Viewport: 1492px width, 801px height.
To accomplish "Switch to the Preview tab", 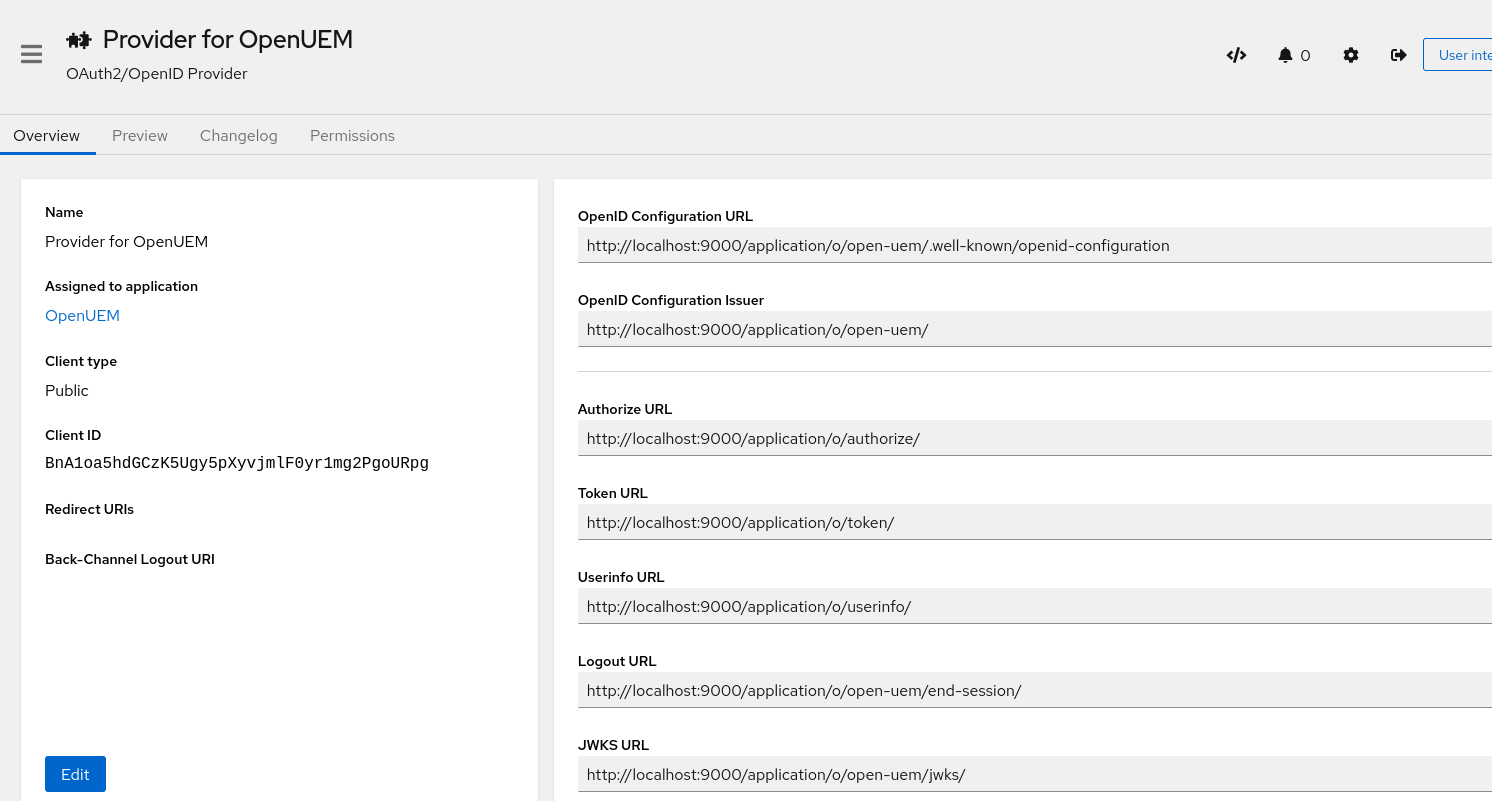I will point(139,135).
